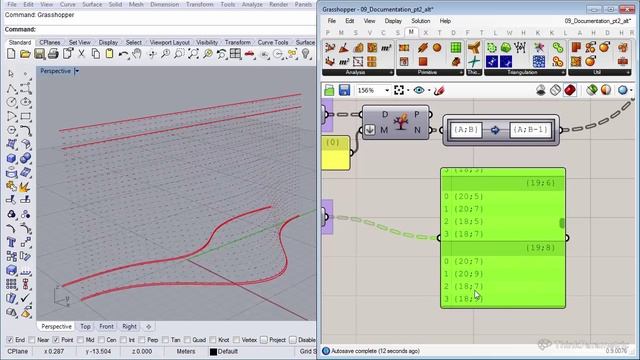Open dropdown arrow beside Zoom Extents icon
Screen dimensions: 640x360
tap(408, 91)
